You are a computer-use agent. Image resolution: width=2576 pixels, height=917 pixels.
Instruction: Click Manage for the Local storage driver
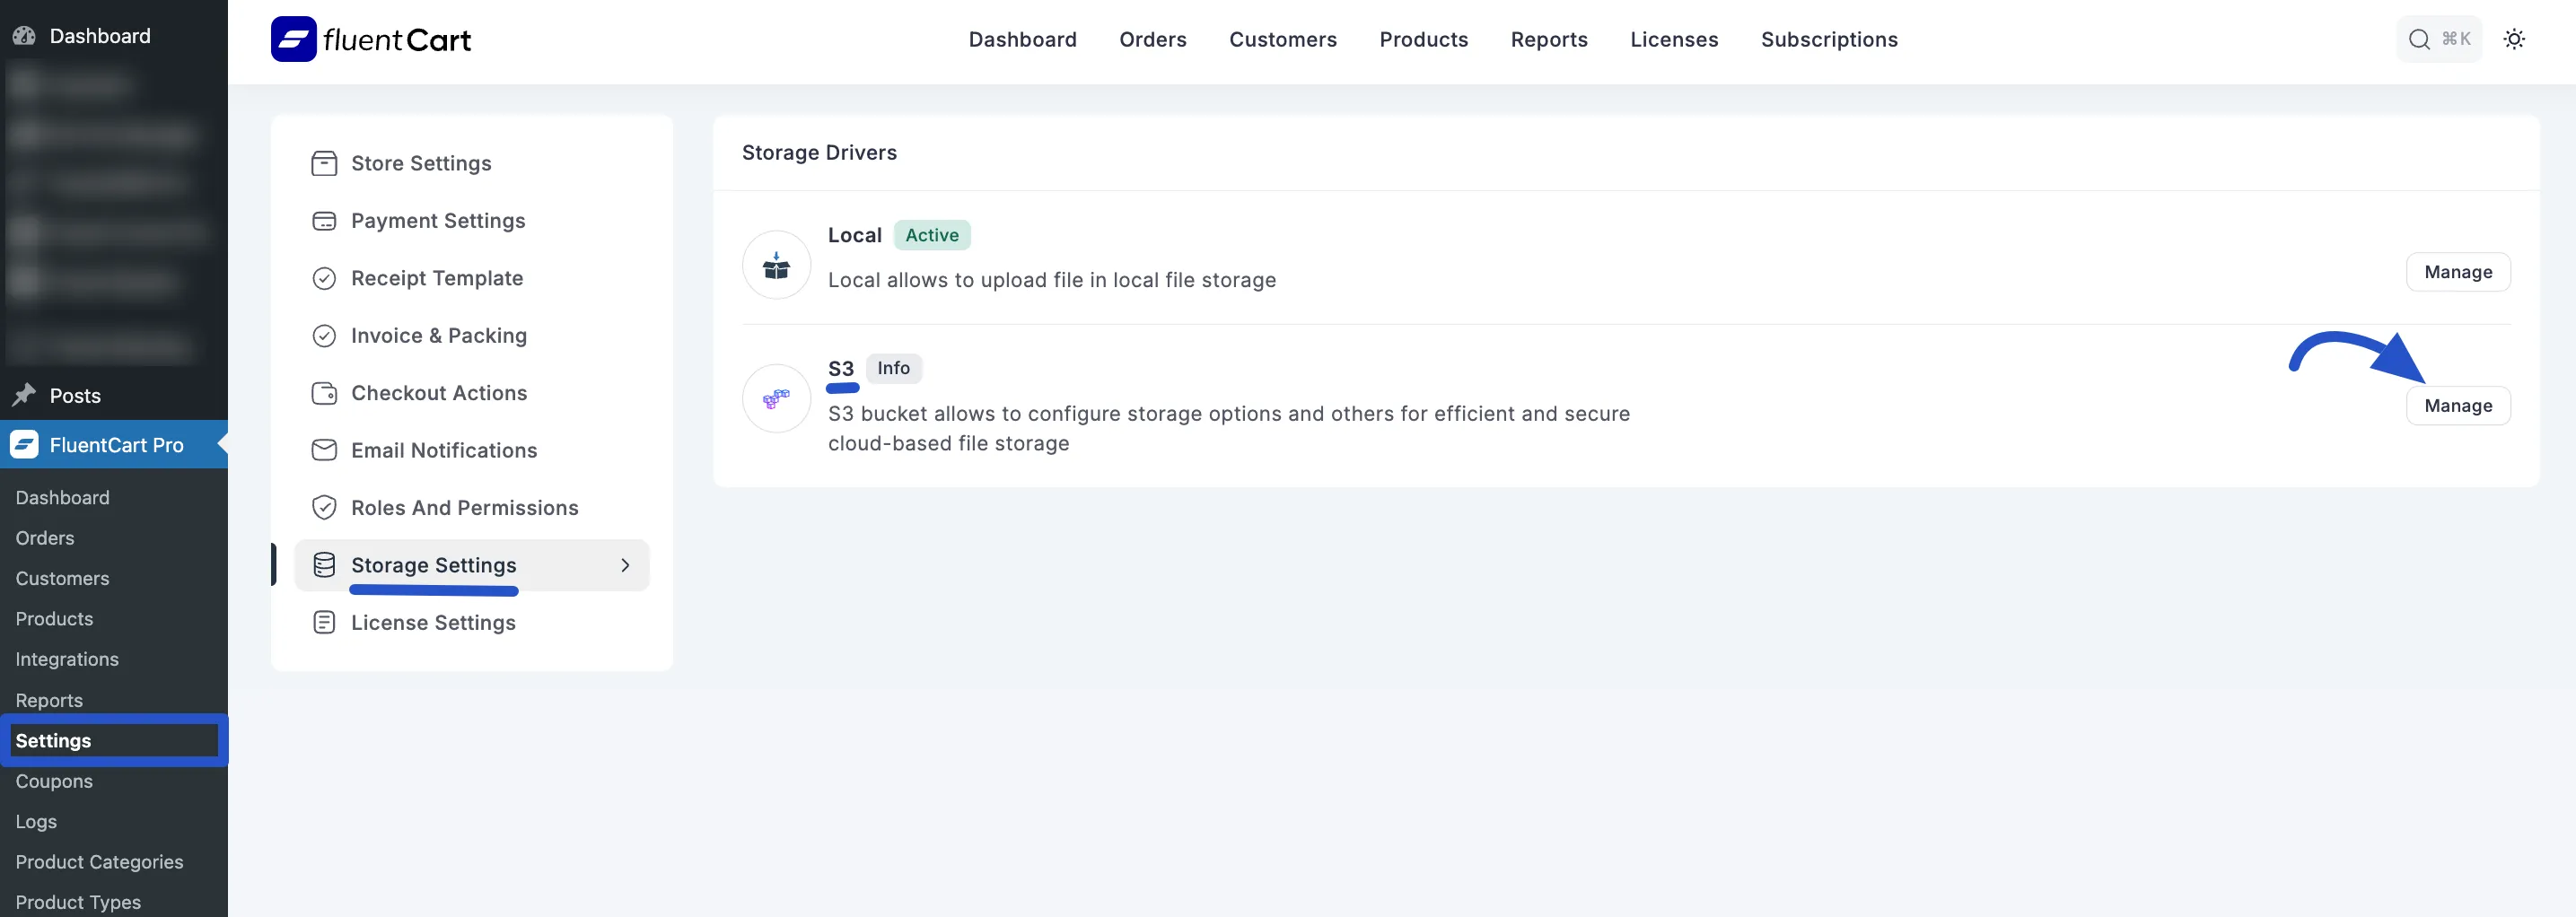(x=2459, y=271)
